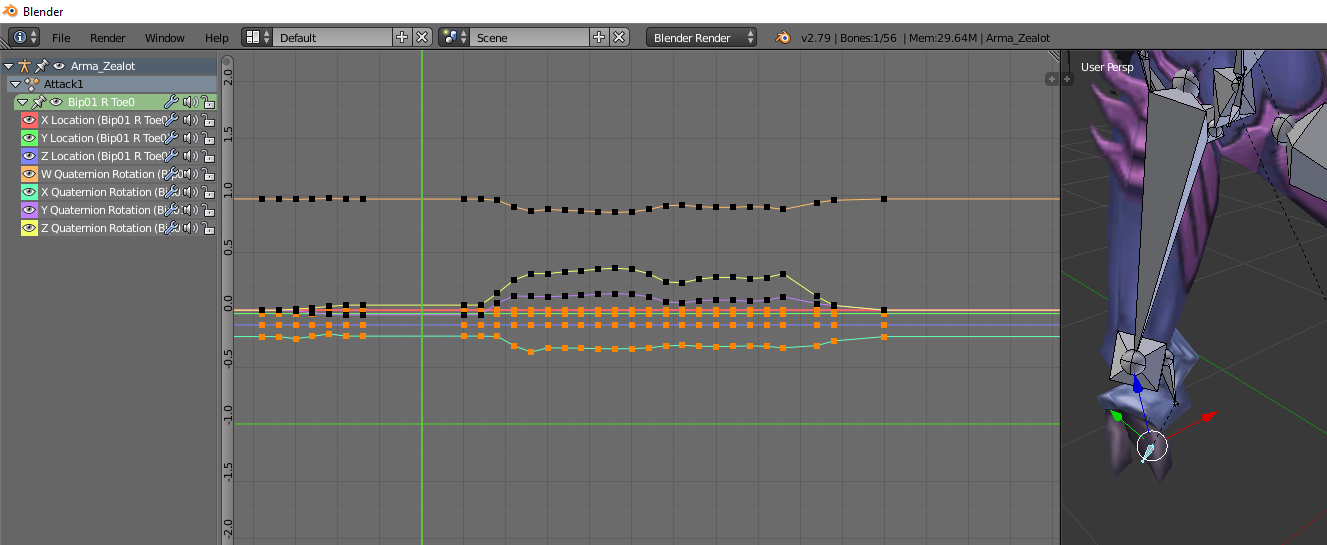Image resolution: width=1327 pixels, height=545 pixels.
Task: Hide the X Quaternion Rotation curve
Action: (29, 192)
